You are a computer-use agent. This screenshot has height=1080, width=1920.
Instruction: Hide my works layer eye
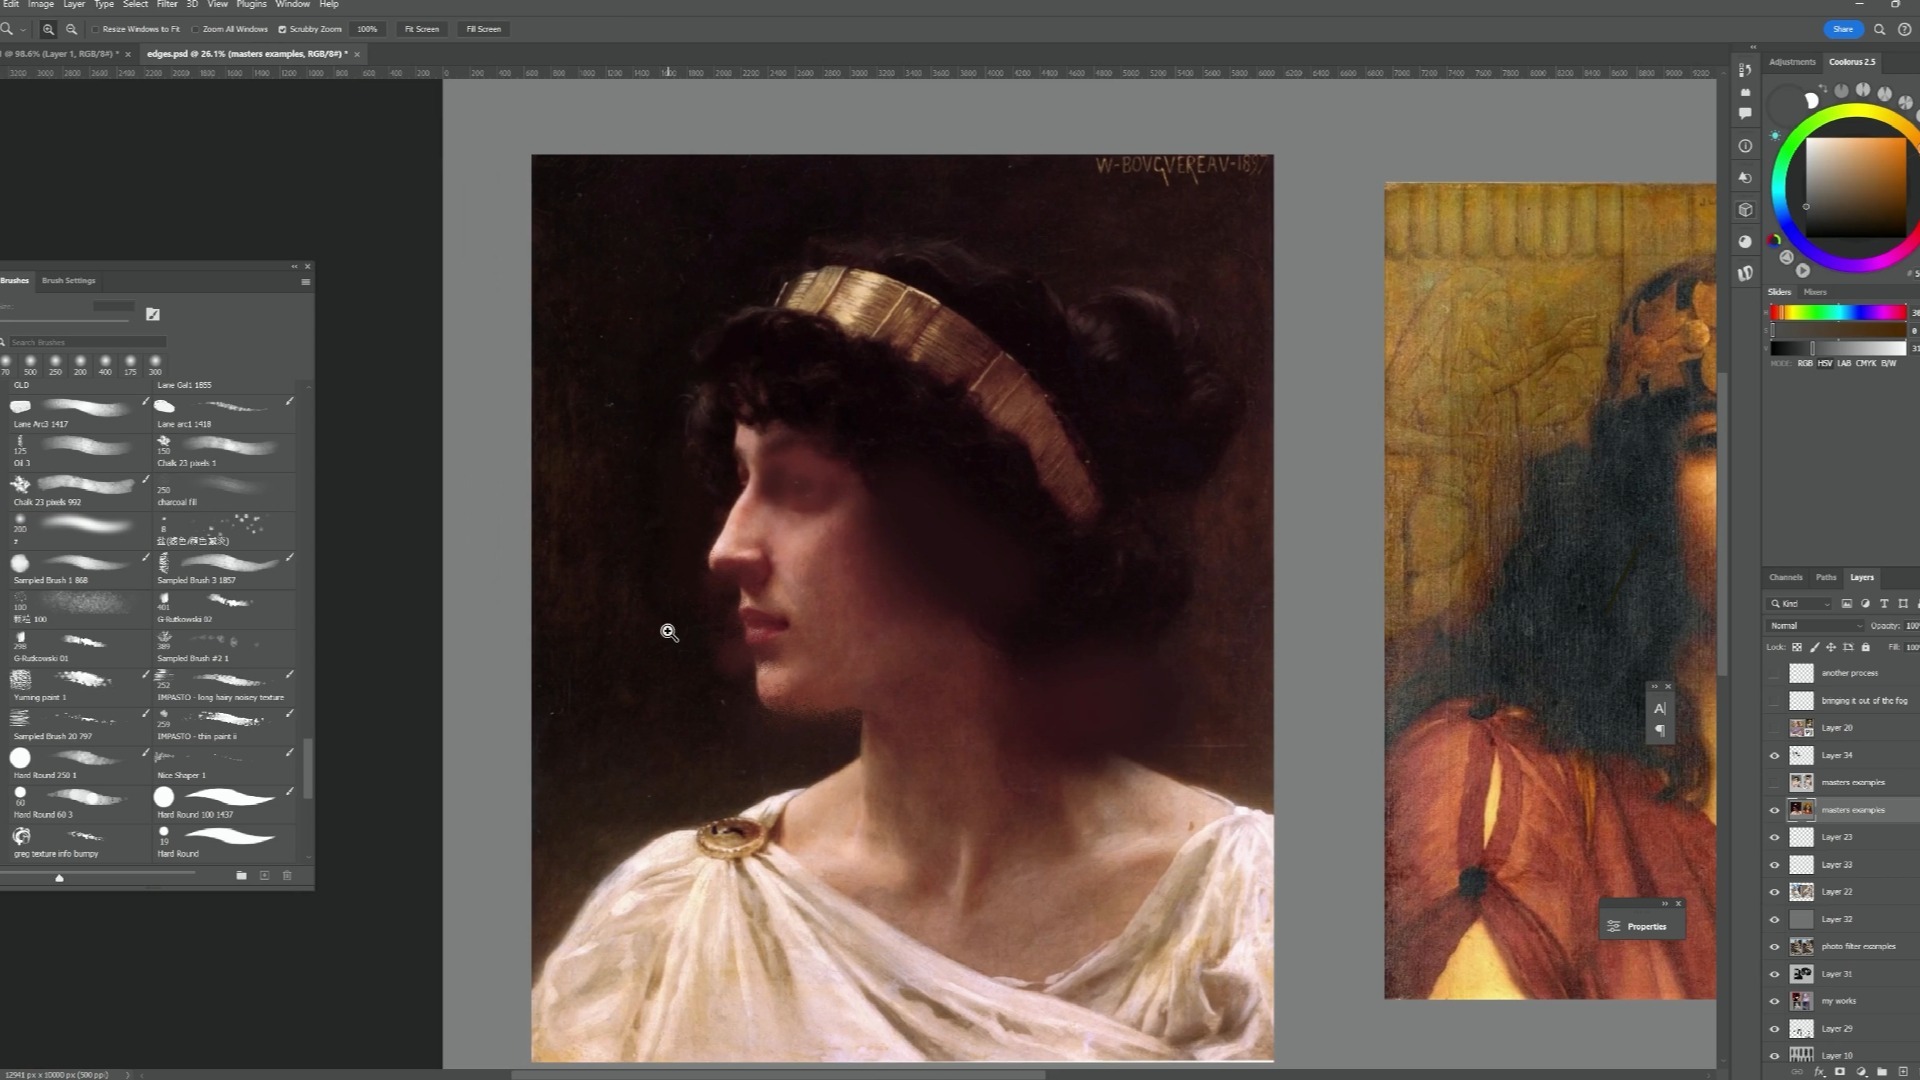click(x=1775, y=1001)
